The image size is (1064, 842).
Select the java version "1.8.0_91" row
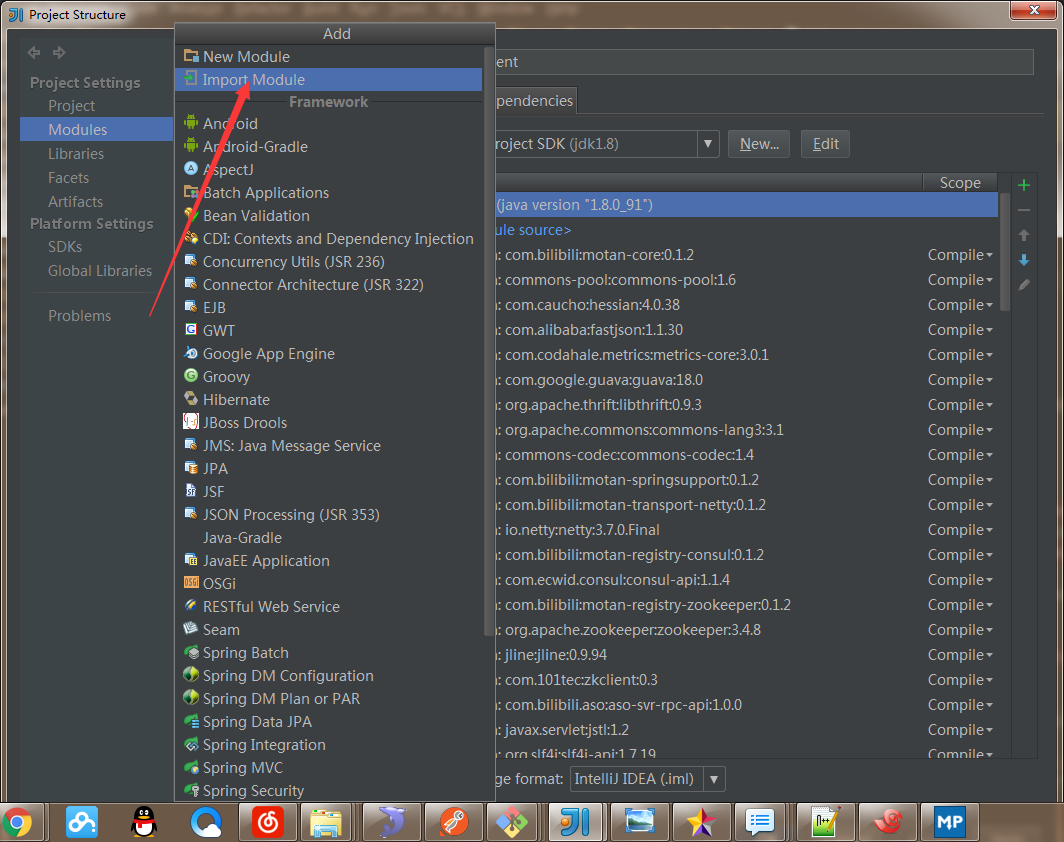click(x=746, y=205)
